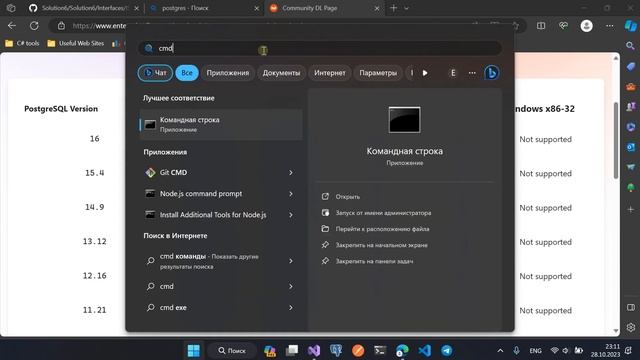Show more filters with the arrow button
The width and height of the screenshot is (640, 360).
pyautogui.click(x=425, y=73)
